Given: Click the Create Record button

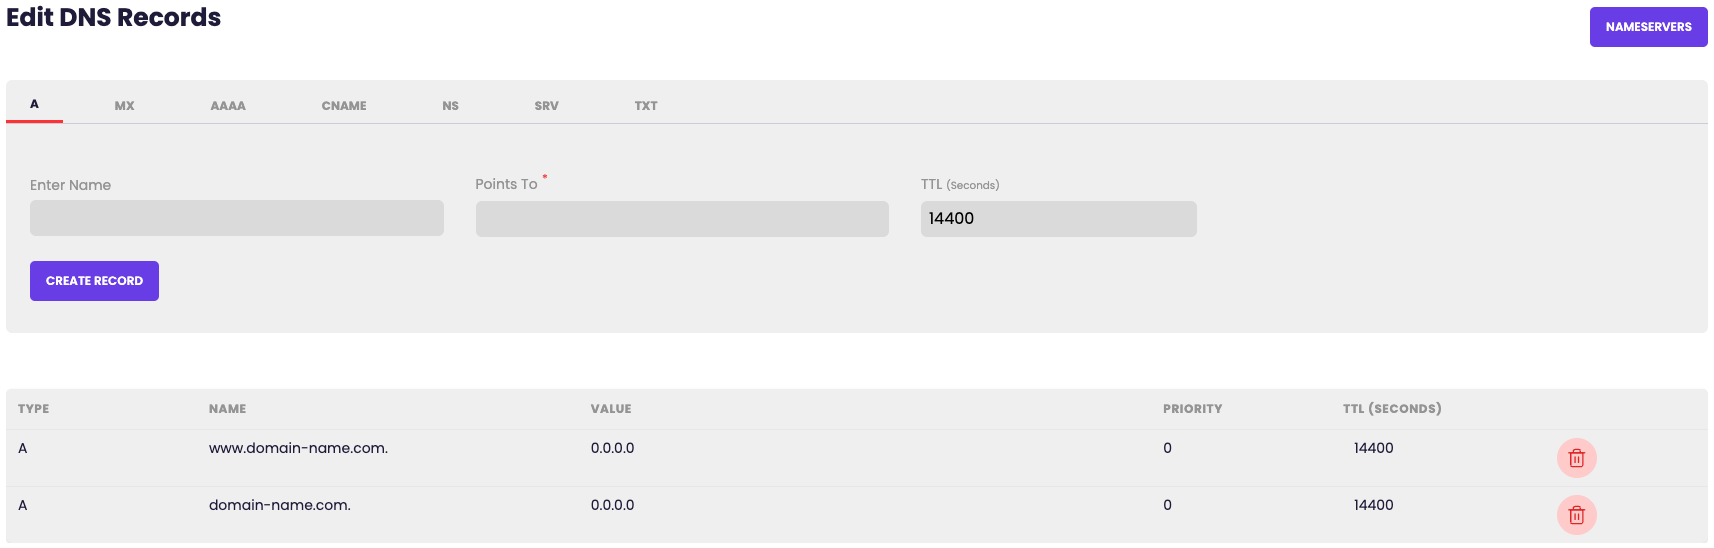Looking at the screenshot, I should click(x=94, y=281).
